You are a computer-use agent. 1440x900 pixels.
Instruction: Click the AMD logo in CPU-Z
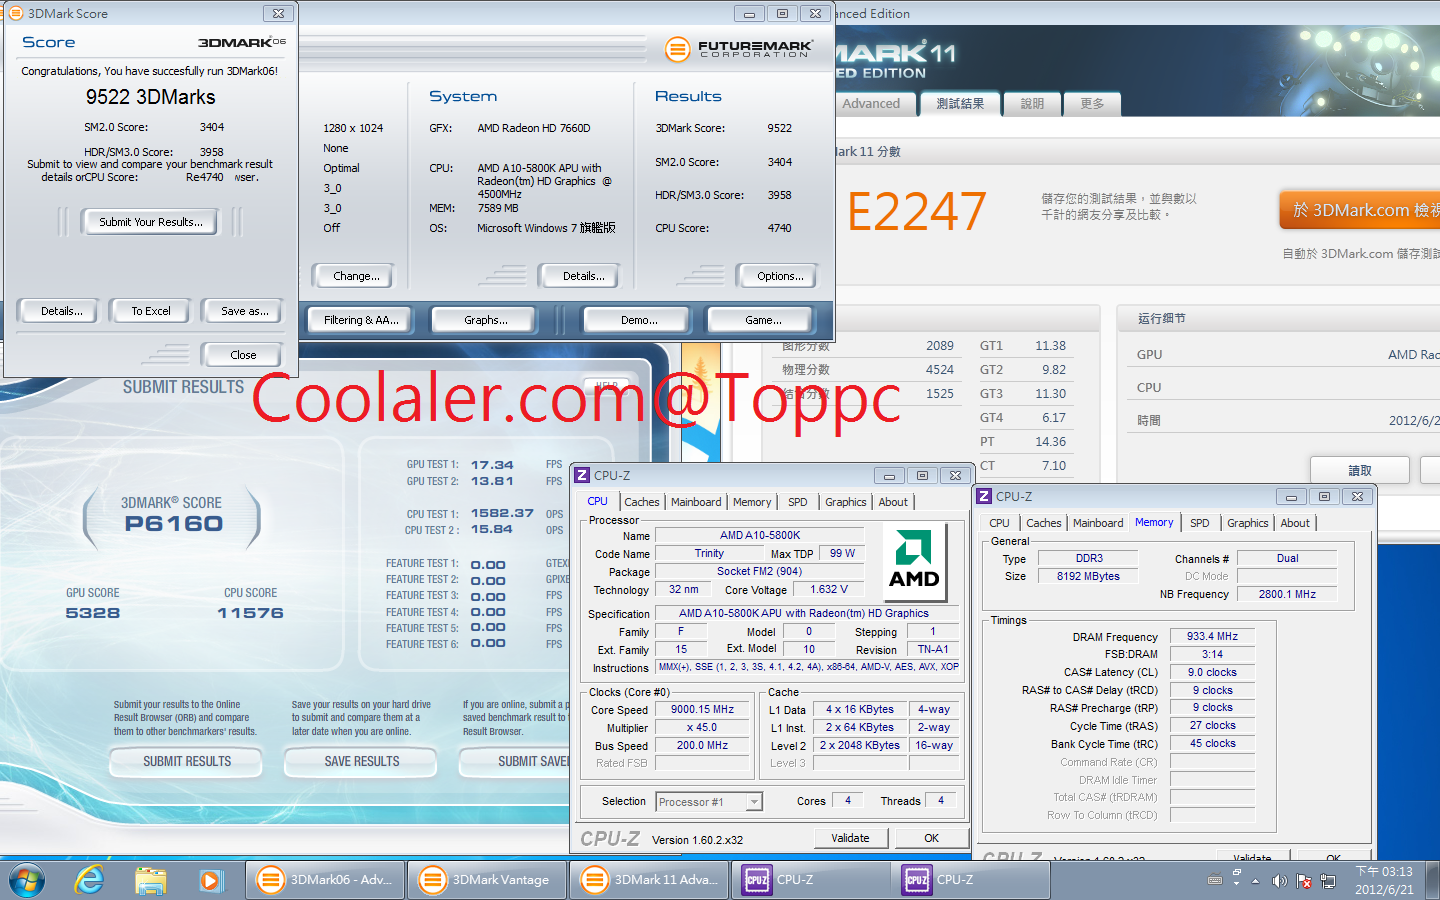point(914,560)
